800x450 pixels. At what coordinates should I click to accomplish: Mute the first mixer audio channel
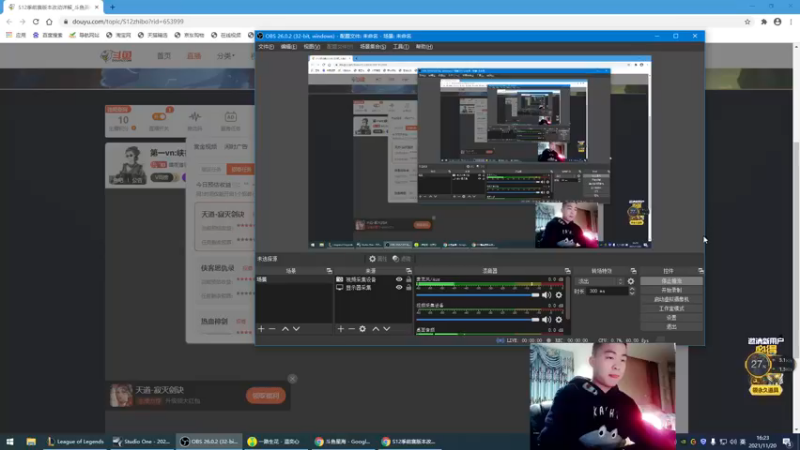[546, 295]
